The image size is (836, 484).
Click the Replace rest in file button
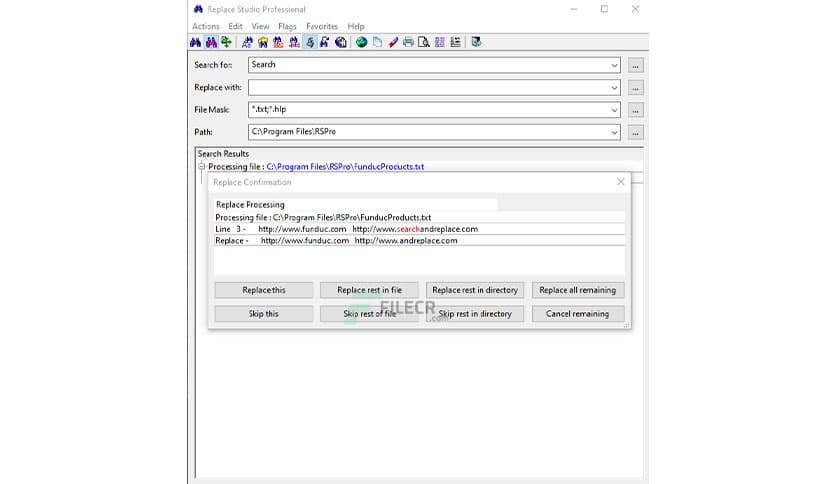(369, 290)
